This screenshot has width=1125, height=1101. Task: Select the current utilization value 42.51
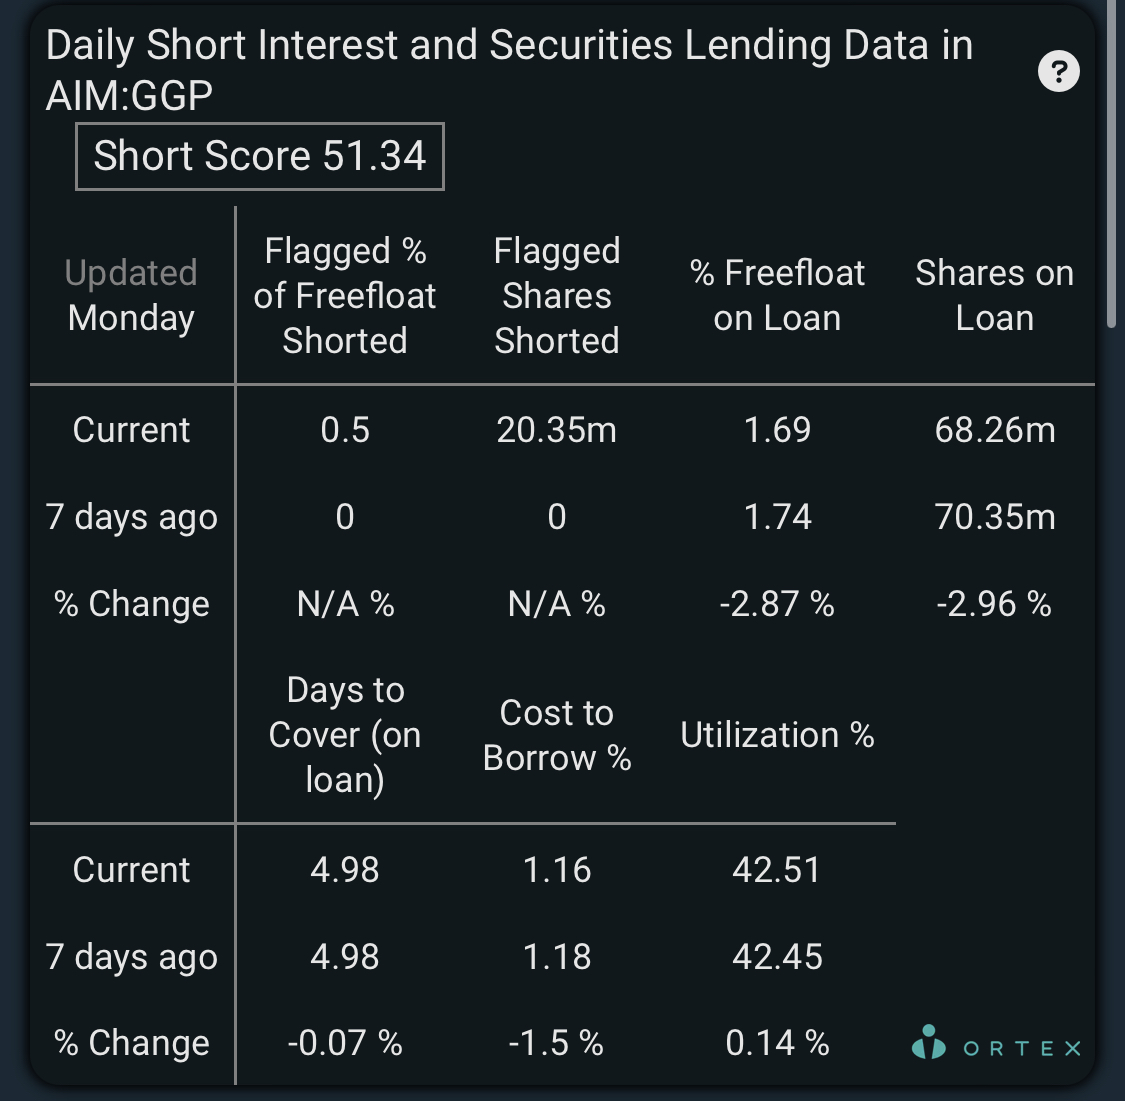tap(777, 870)
